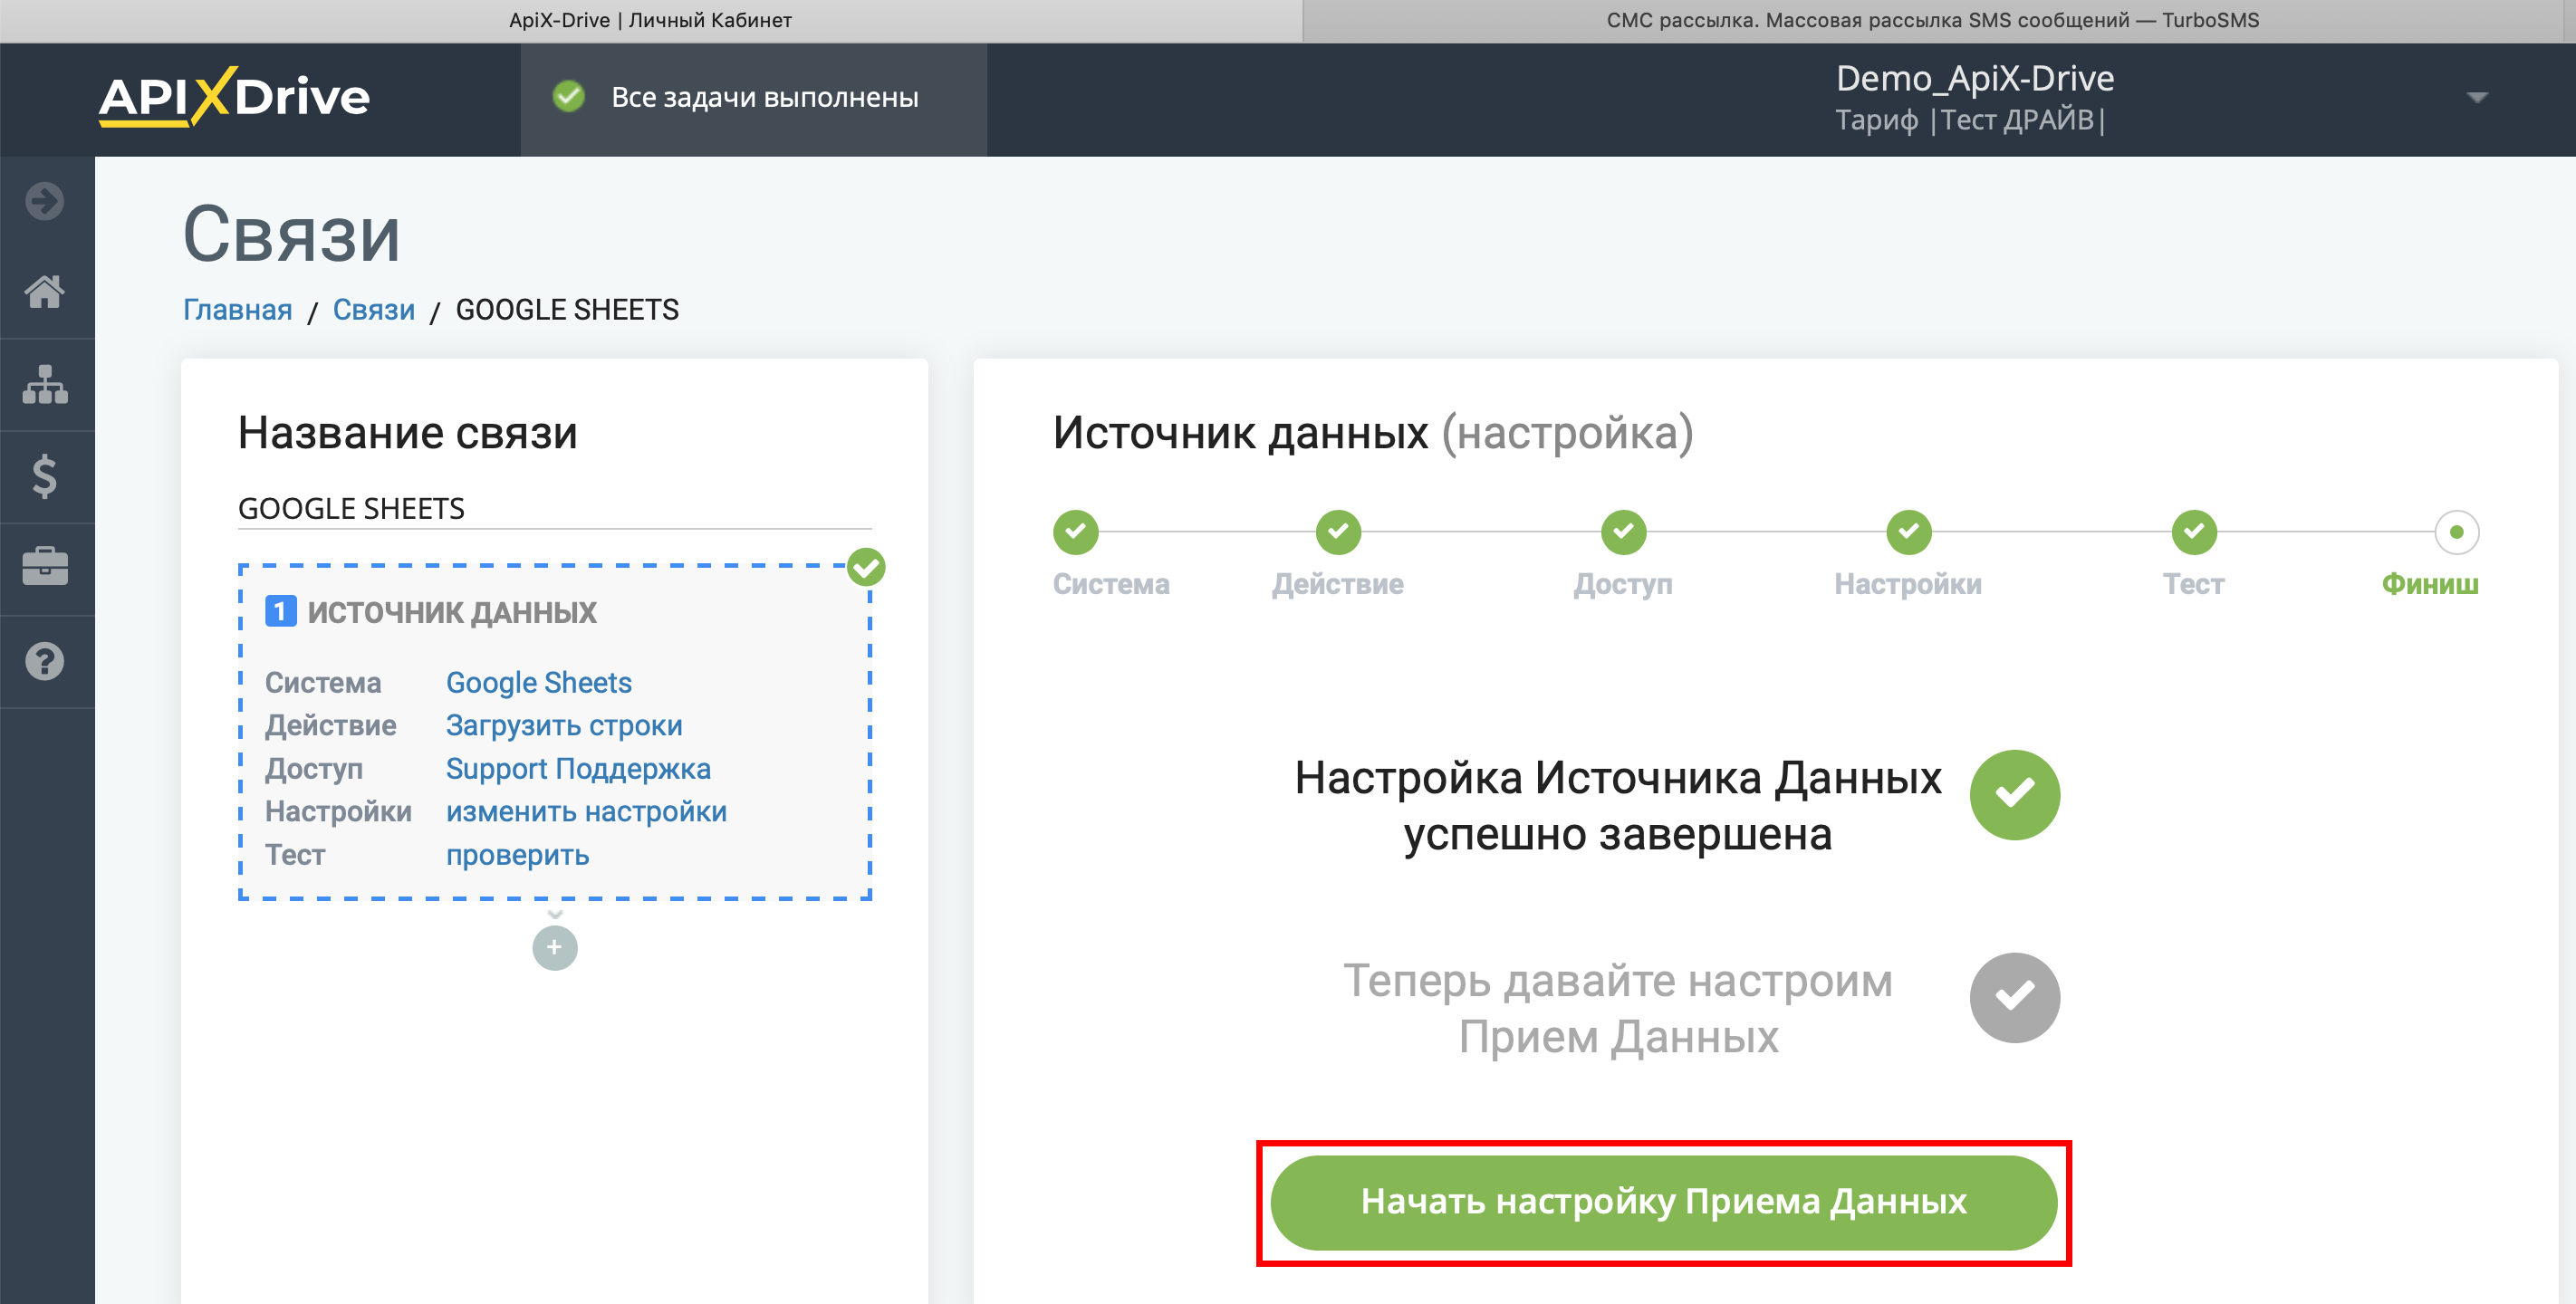Click the Система step label
The height and width of the screenshot is (1304, 2576).
click(1110, 584)
